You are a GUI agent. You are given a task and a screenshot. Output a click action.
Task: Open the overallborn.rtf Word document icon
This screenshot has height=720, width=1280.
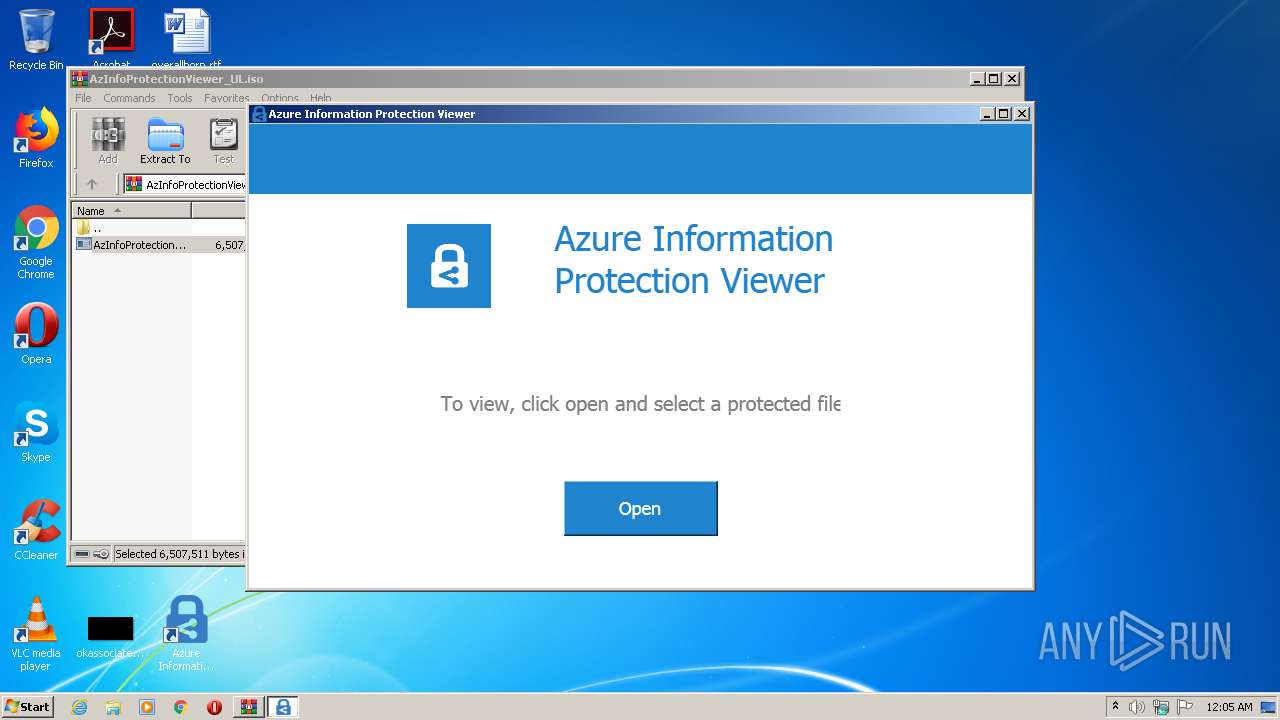coord(187,38)
